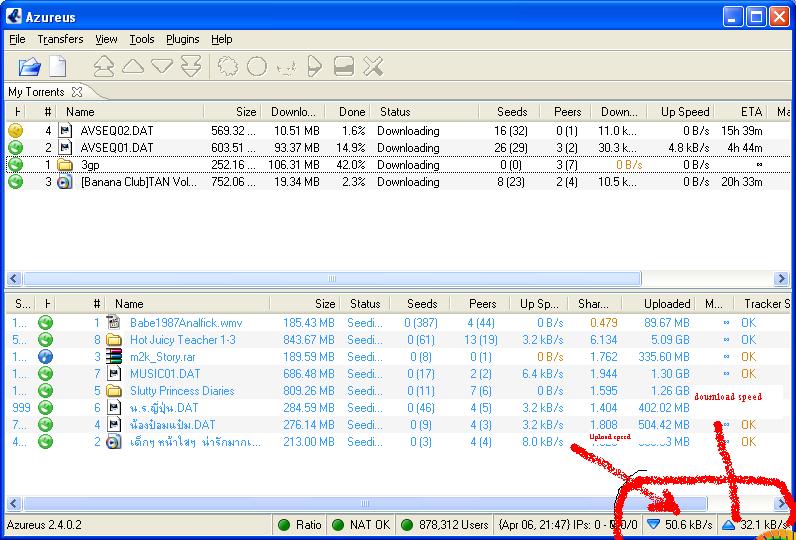The height and width of the screenshot is (540, 796).
Task: Click the share ratio 0.479 value
Action: pos(604,322)
